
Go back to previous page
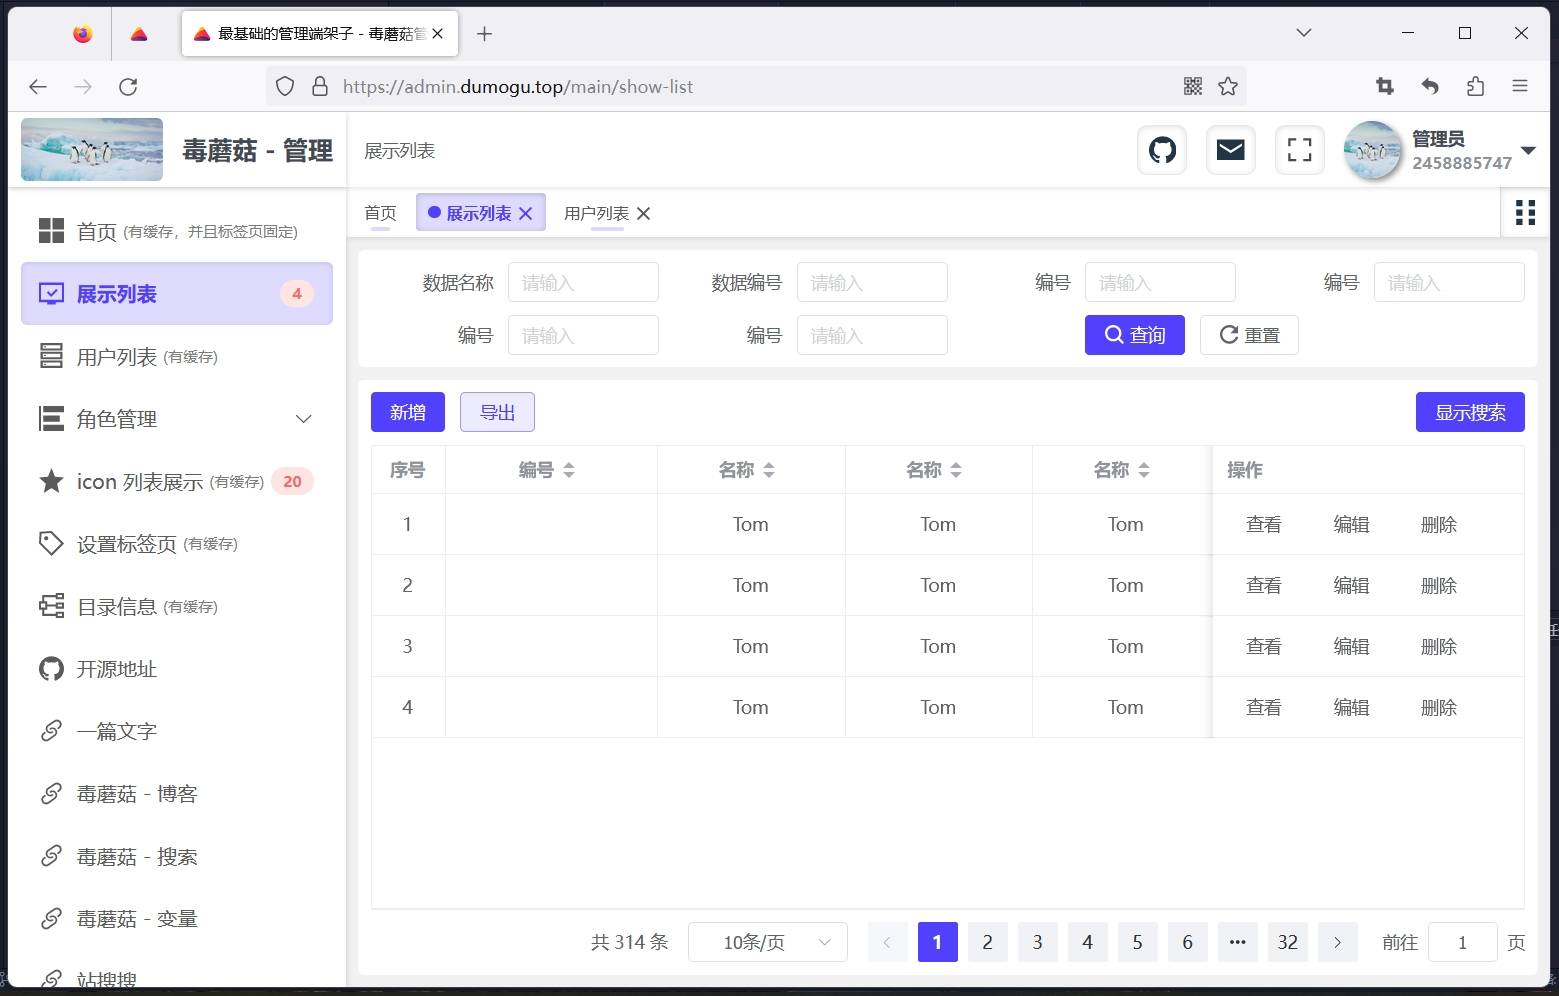click(38, 86)
